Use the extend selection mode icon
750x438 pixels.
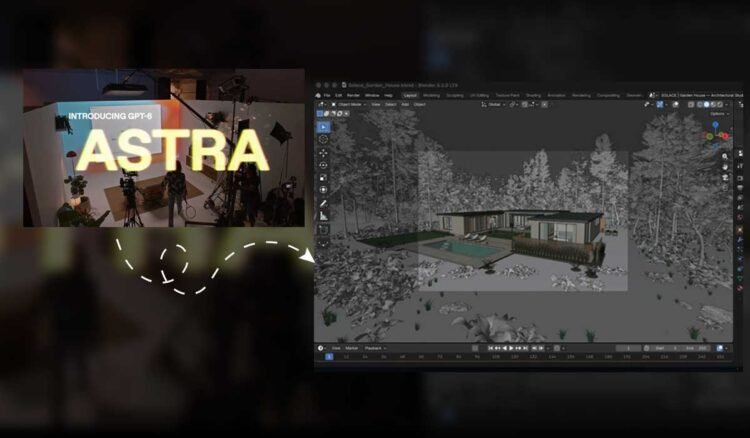tap(326, 113)
